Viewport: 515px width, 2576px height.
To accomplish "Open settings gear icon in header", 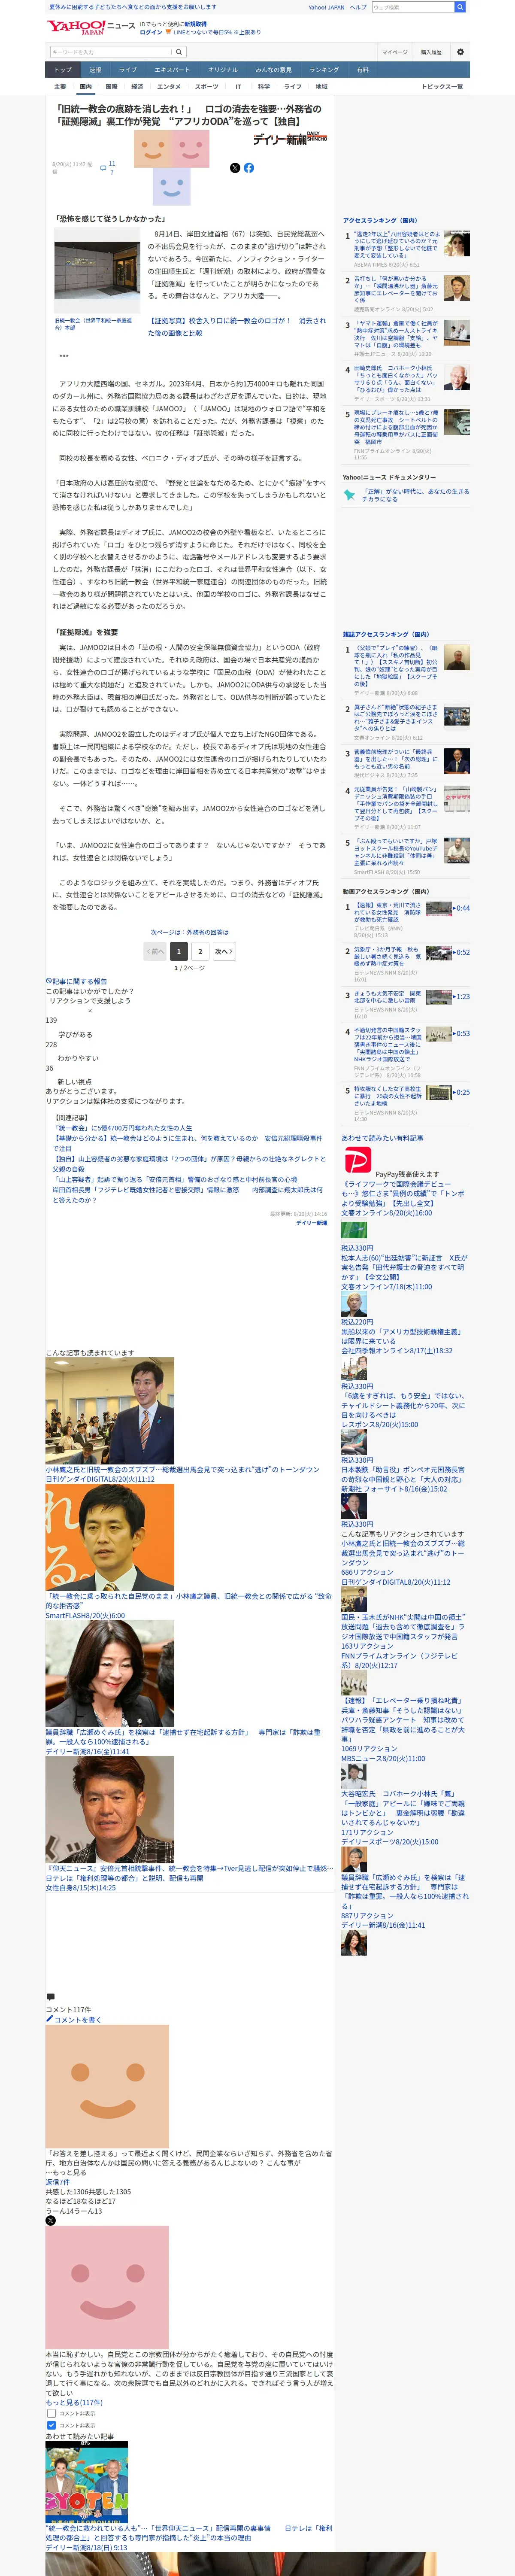I will (x=460, y=52).
